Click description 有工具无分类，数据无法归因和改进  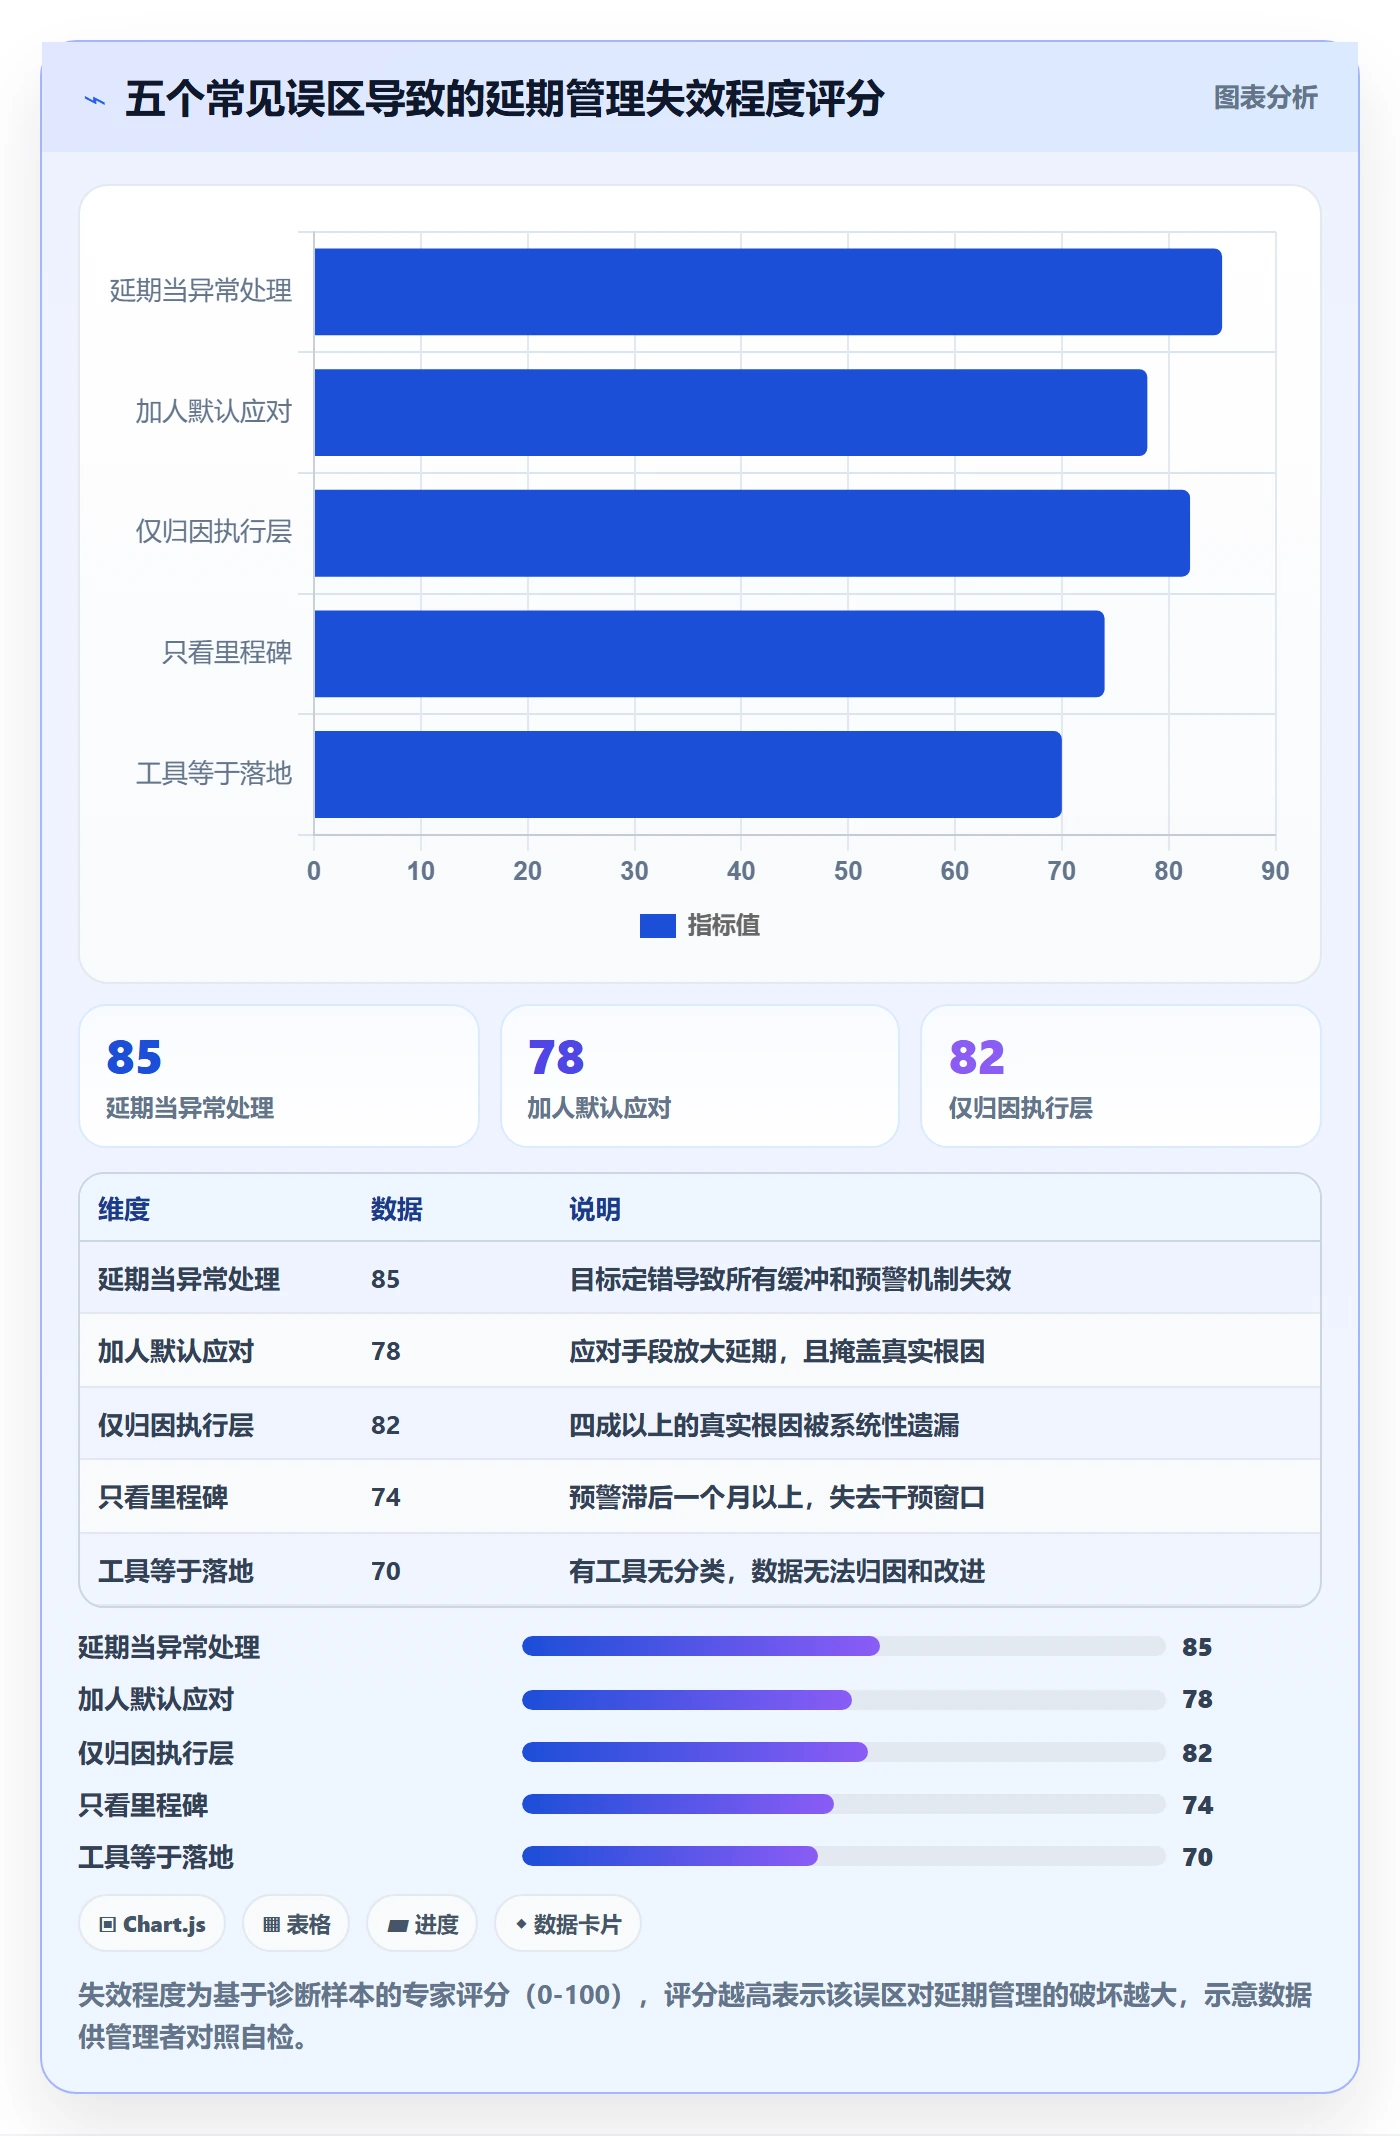pyautogui.click(x=777, y=1571)
